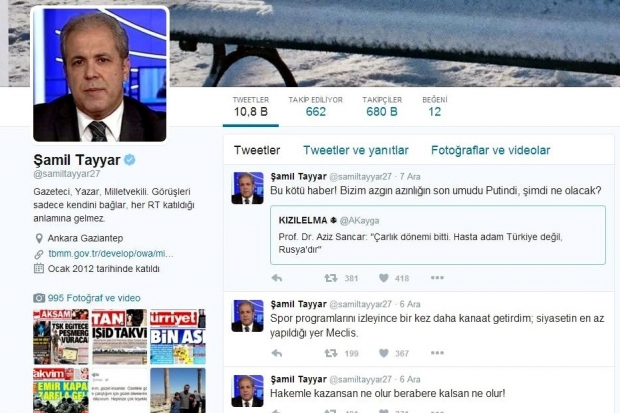The height and width of the screenshot is (413, 620).
Task: Retweet the tweet with 199 retweets
Action: pyautogui.click(x=331, y=353)
